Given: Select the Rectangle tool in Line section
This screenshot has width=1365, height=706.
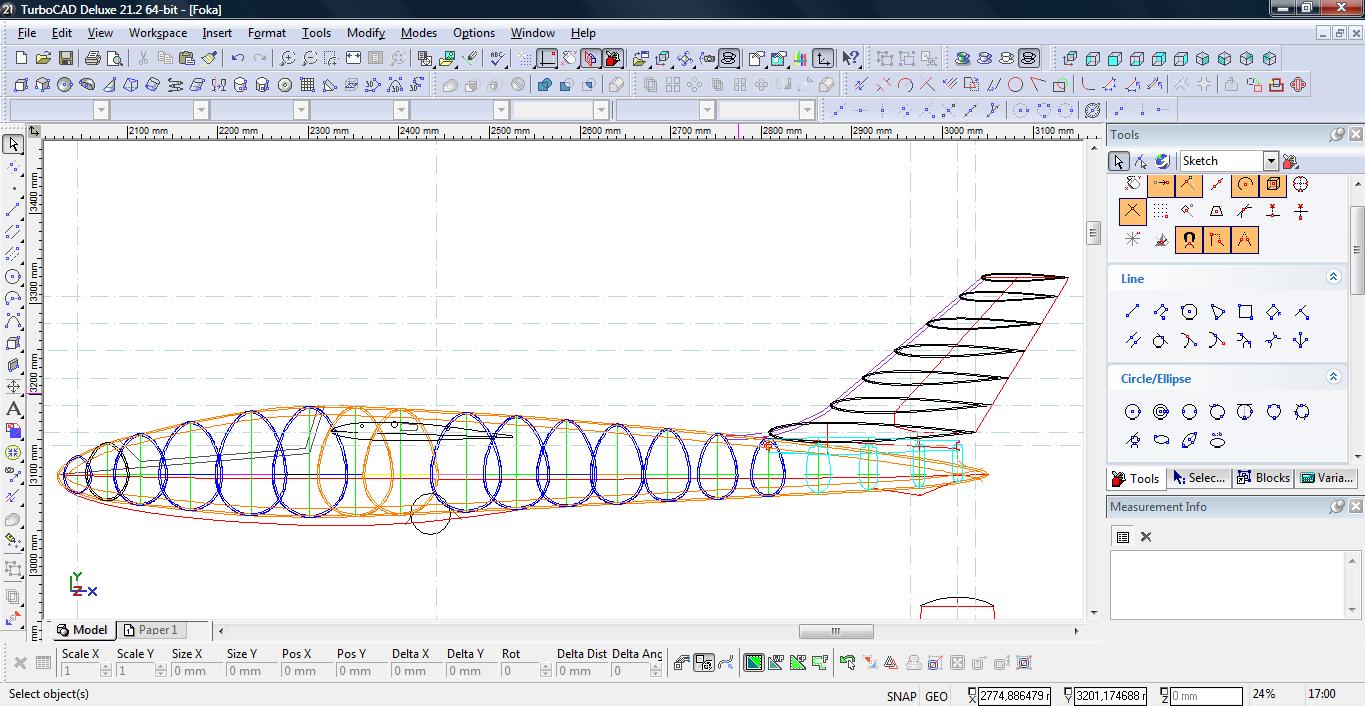Looking at the screenshot, I should tap(1245, 312).
